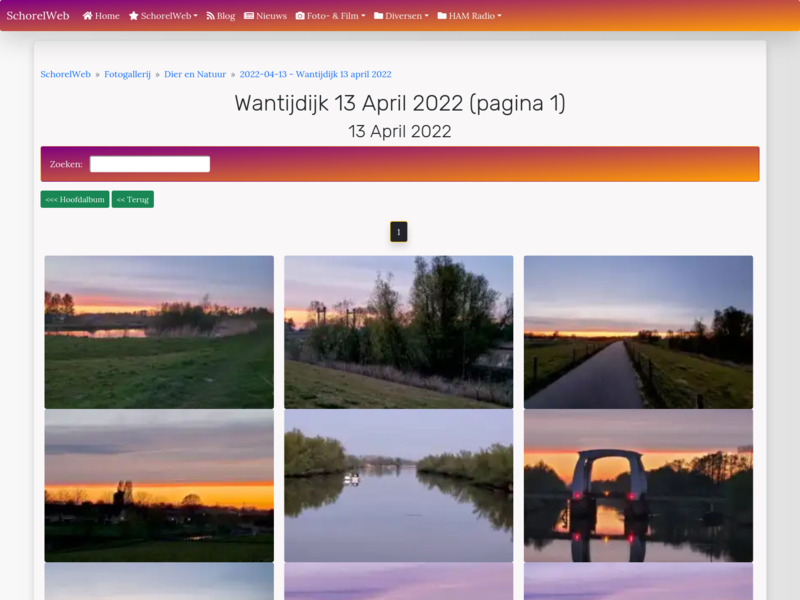Click the Zoeken: label text
The width and height of the screenshot is (800, 600).
pos(66,164)
